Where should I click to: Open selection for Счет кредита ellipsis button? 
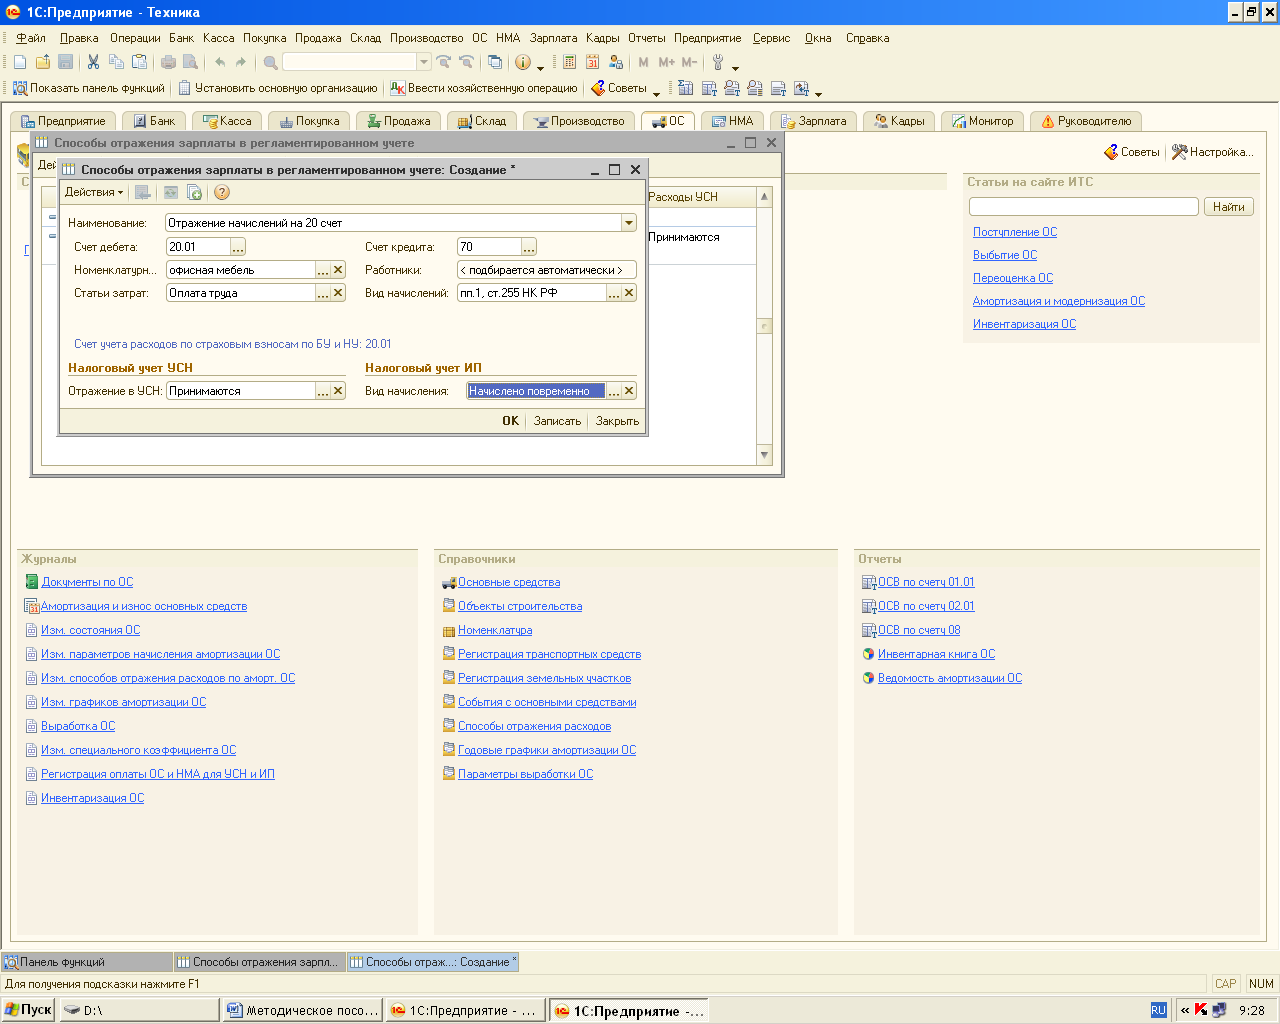tap(529, 247)
